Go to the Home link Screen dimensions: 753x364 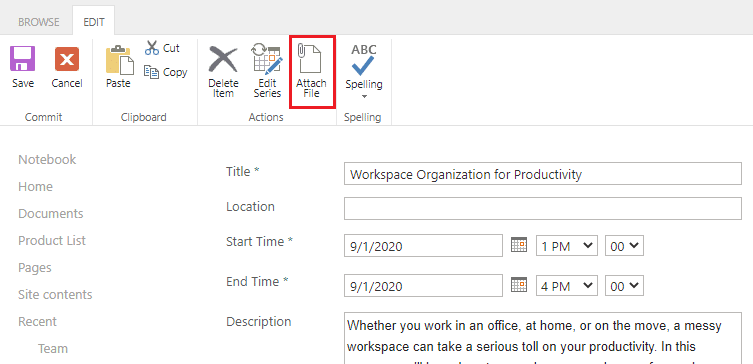pos(36,186)
